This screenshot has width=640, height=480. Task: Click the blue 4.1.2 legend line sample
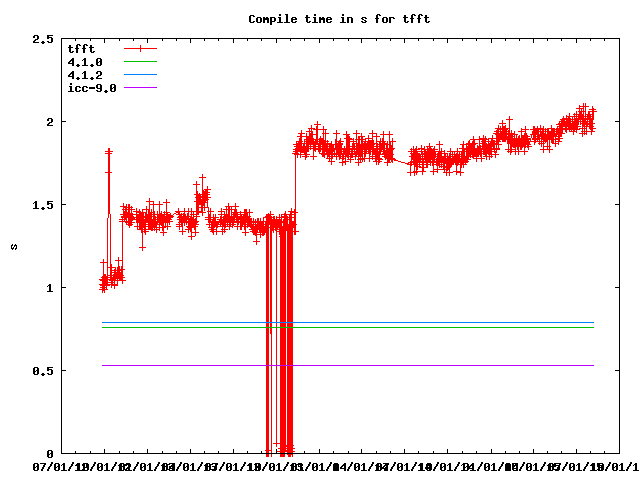click(141, 75)
